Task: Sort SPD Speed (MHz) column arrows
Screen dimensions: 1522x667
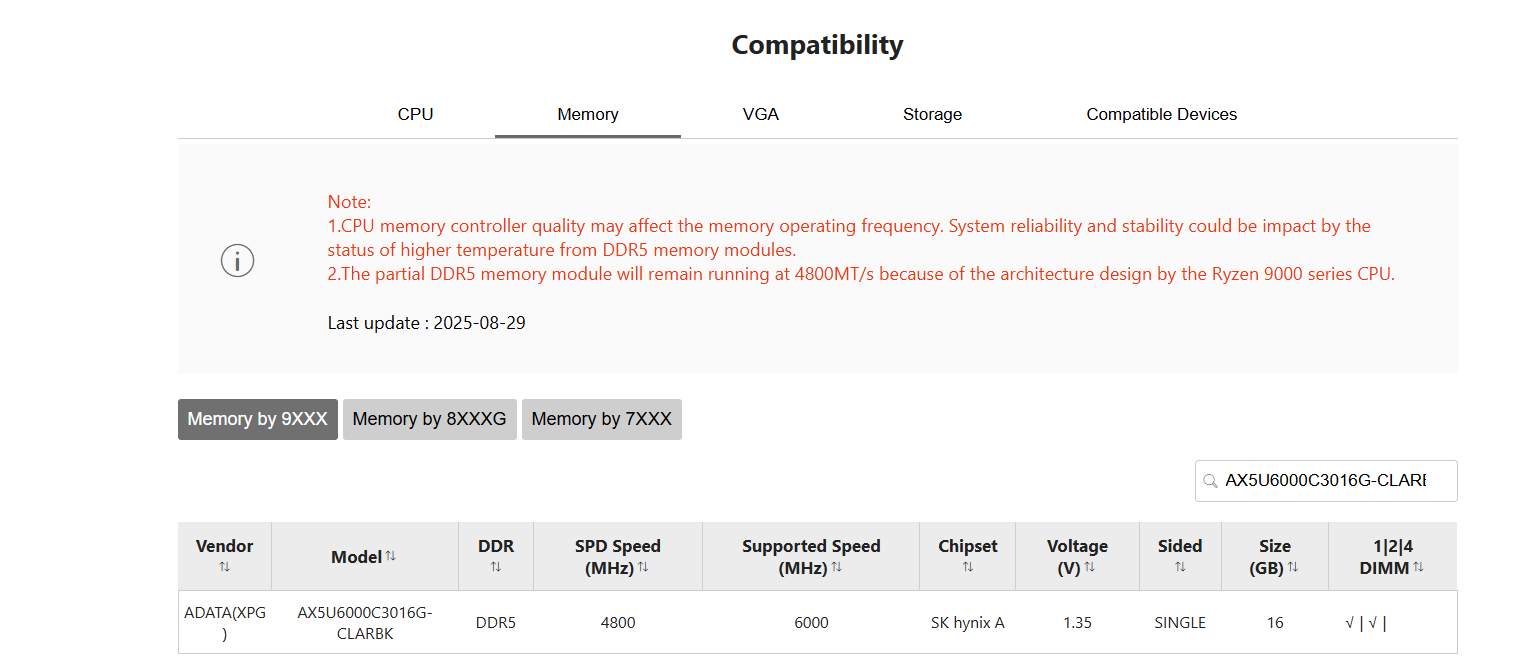Action: (643, 567)
